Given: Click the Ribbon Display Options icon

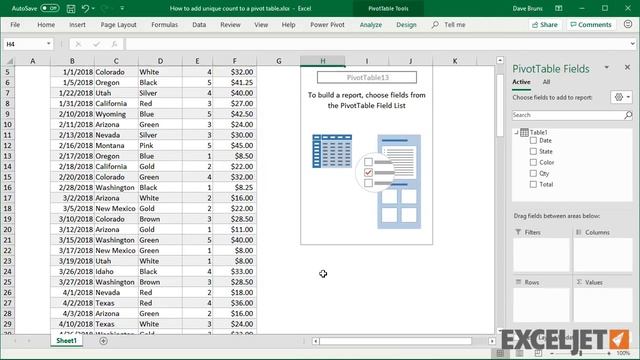Looking at the screenshot, I should point(559,8).
